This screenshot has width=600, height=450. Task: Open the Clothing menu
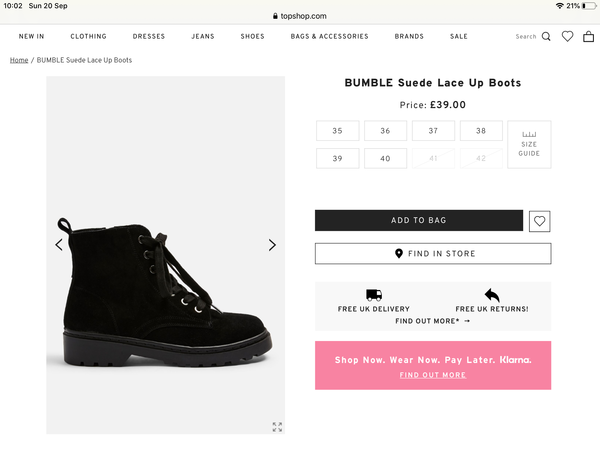click(88, 36)
